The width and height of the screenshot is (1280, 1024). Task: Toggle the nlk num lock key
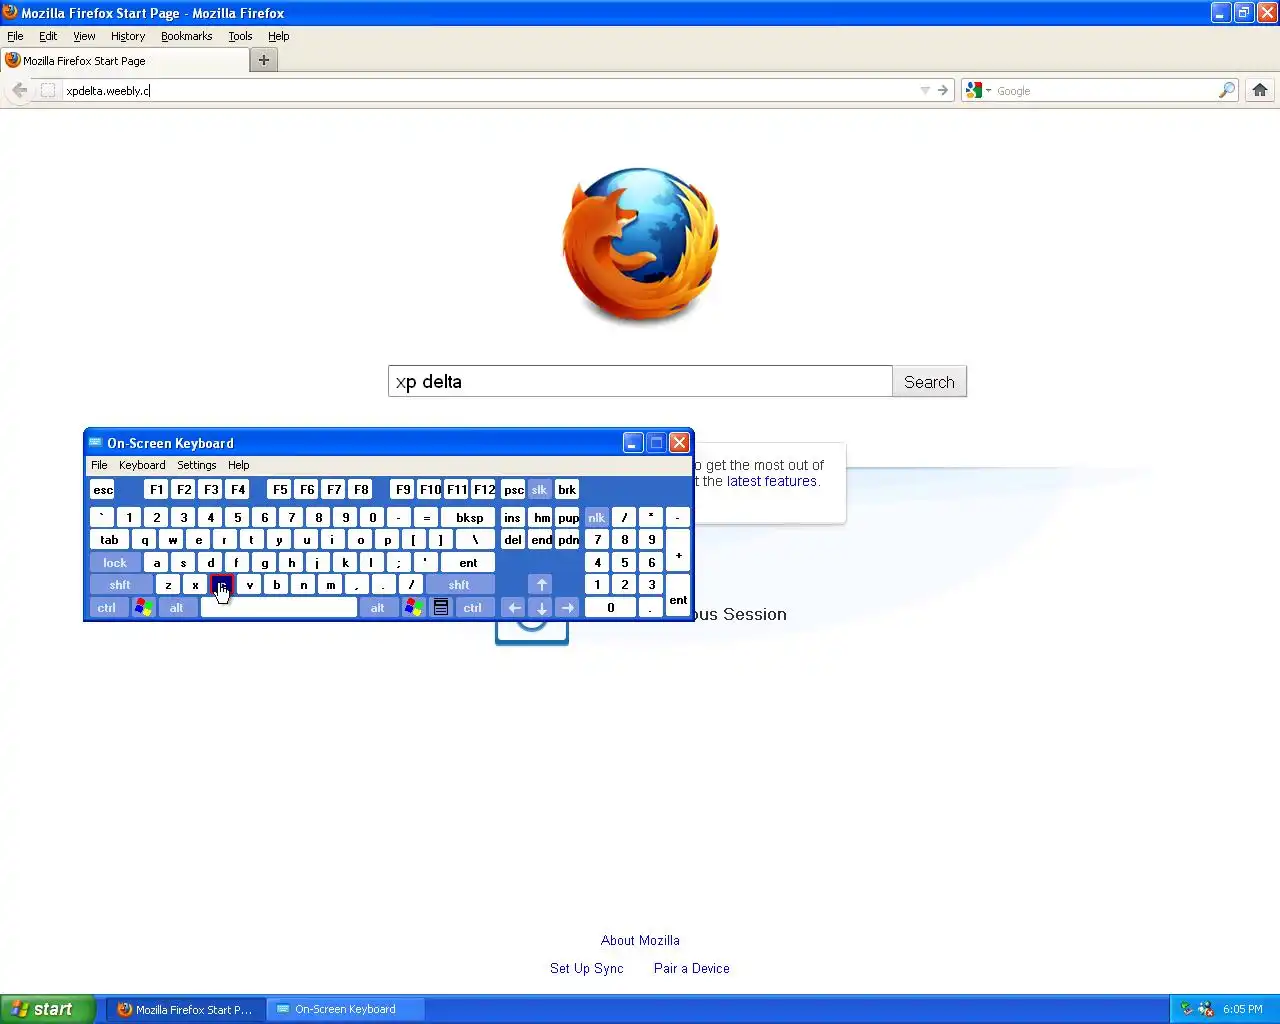(x=597, y=517)
